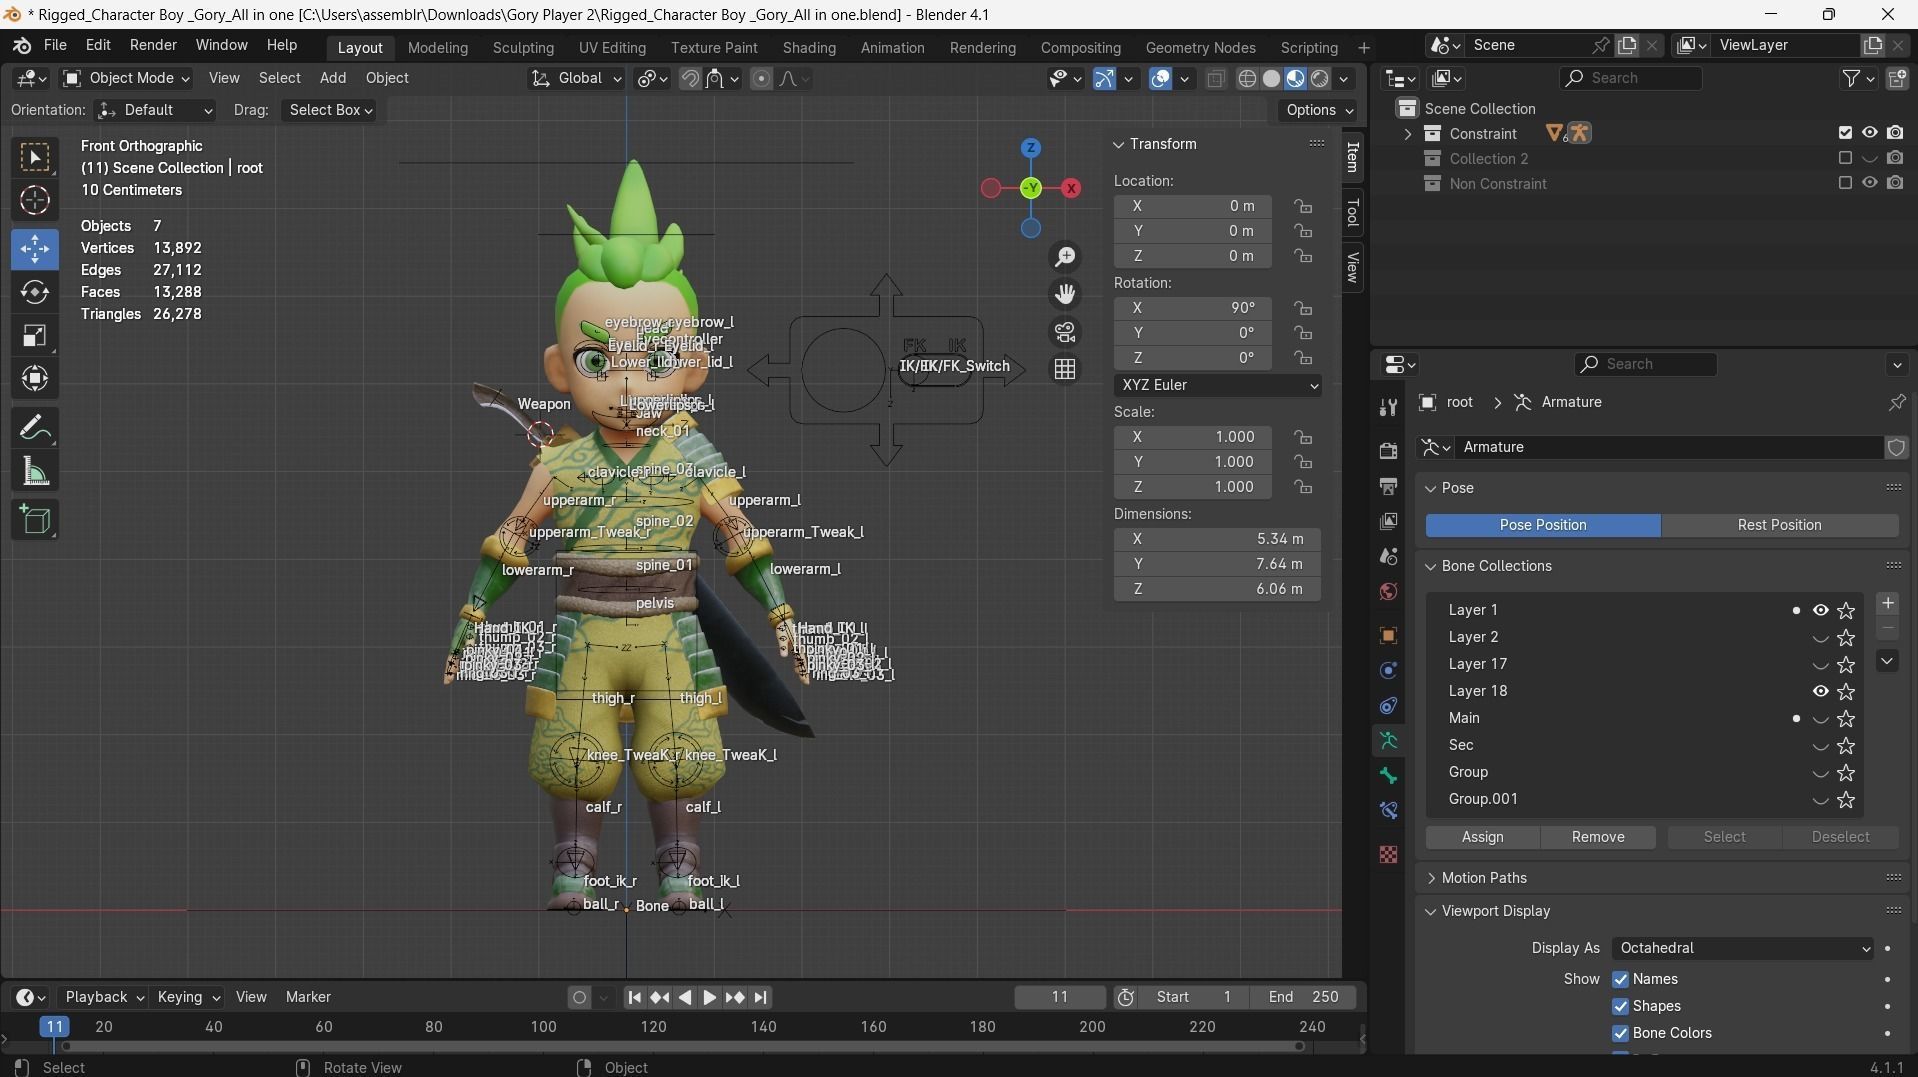Image resolution: width=1918 pixels, height=1077 pixels.
Task: Activate the Rotate tool
Action: pyautogui.click(x=35, y=292)
